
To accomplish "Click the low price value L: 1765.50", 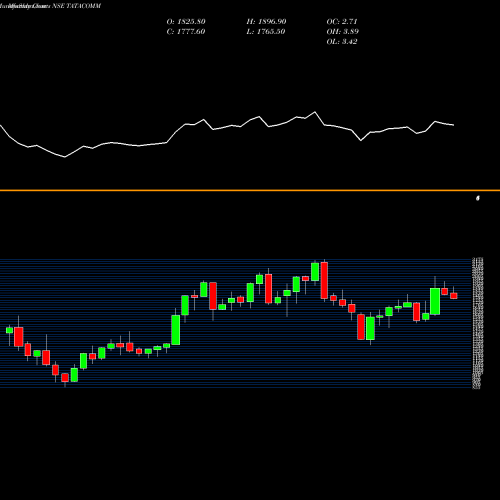I will point(266,32).
